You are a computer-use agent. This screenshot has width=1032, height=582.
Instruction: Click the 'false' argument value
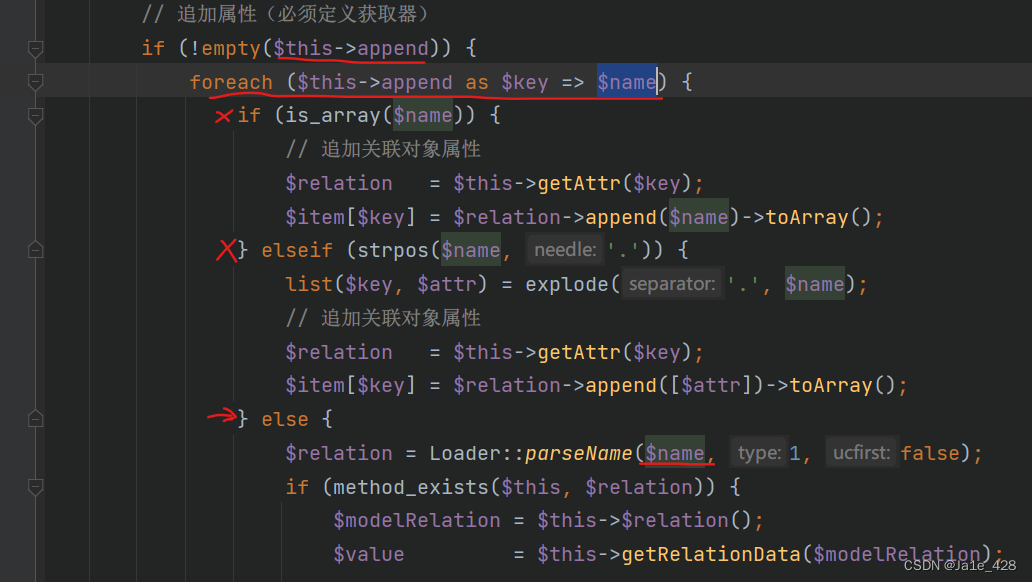tap(930, 453)
